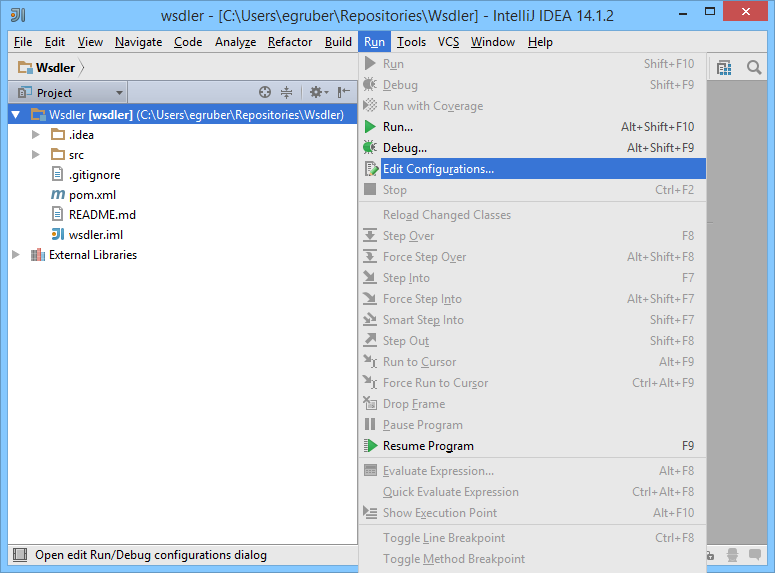Open the Edit menu

point(54,42)
